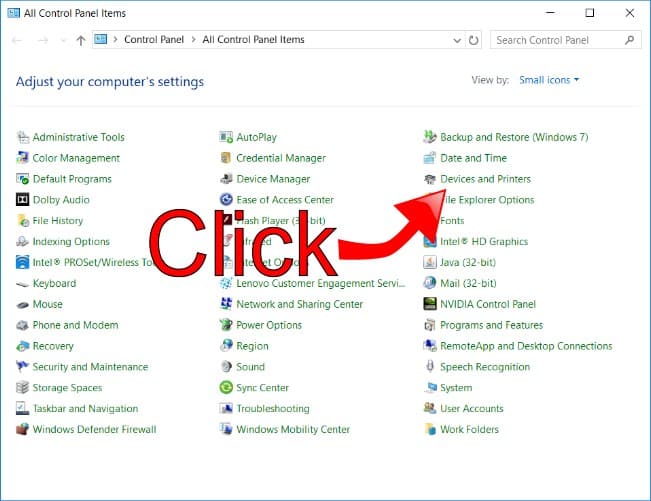Go up one level with Up arrow
This screenshot has height=501, width=651.
pyautogui.click(x=81, y=41)
